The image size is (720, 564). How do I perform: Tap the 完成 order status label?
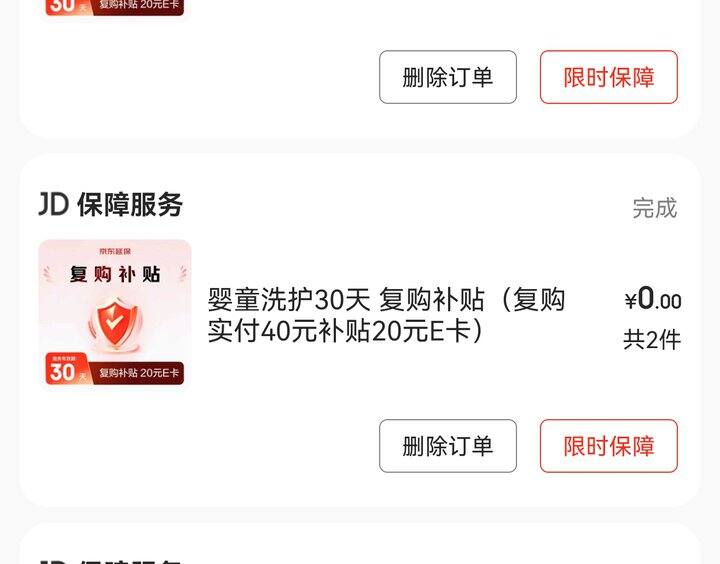pos(655,208)
